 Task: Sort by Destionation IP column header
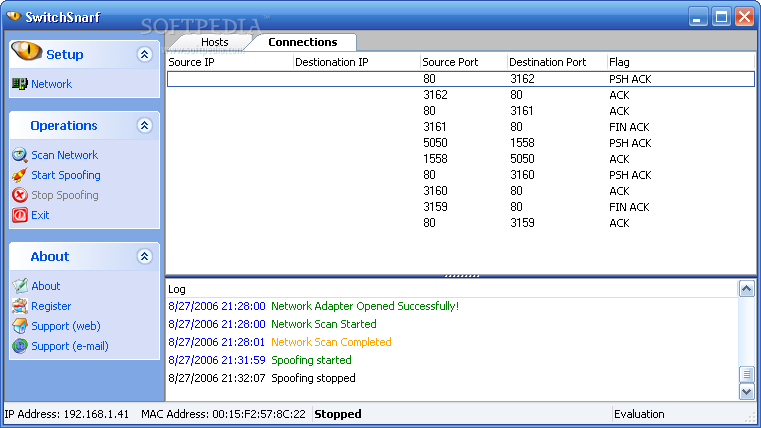357,62
